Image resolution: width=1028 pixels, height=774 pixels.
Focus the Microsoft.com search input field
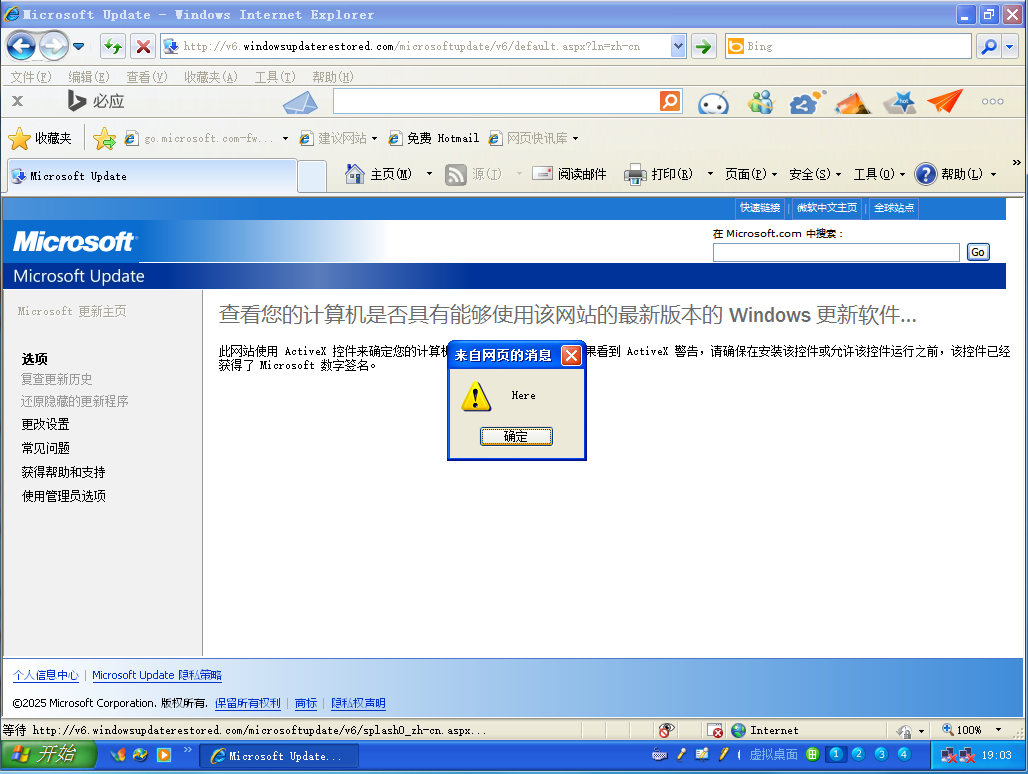tap(836, 252)
